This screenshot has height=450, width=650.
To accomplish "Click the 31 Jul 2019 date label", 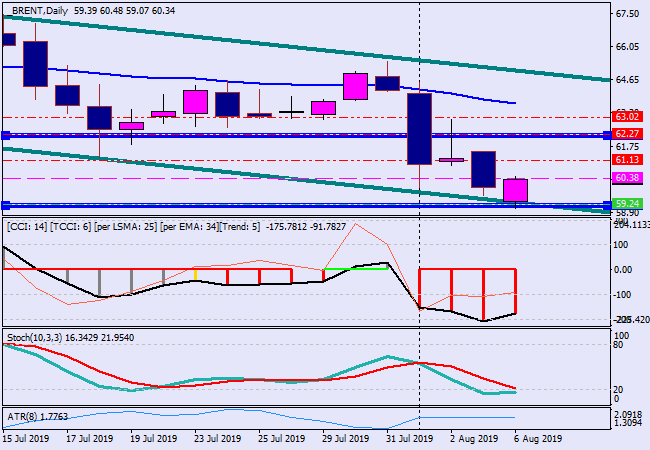I will tap(410, 438).
